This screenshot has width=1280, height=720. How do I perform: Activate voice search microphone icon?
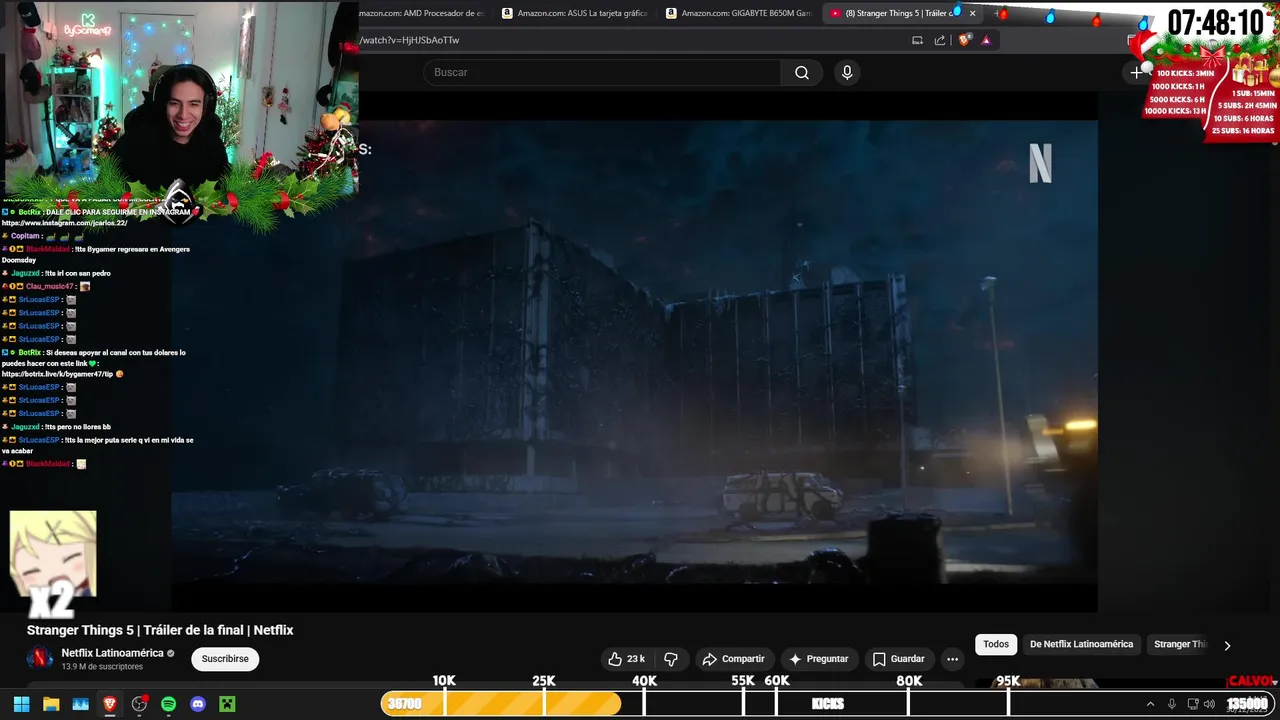(x=847, y=72)
